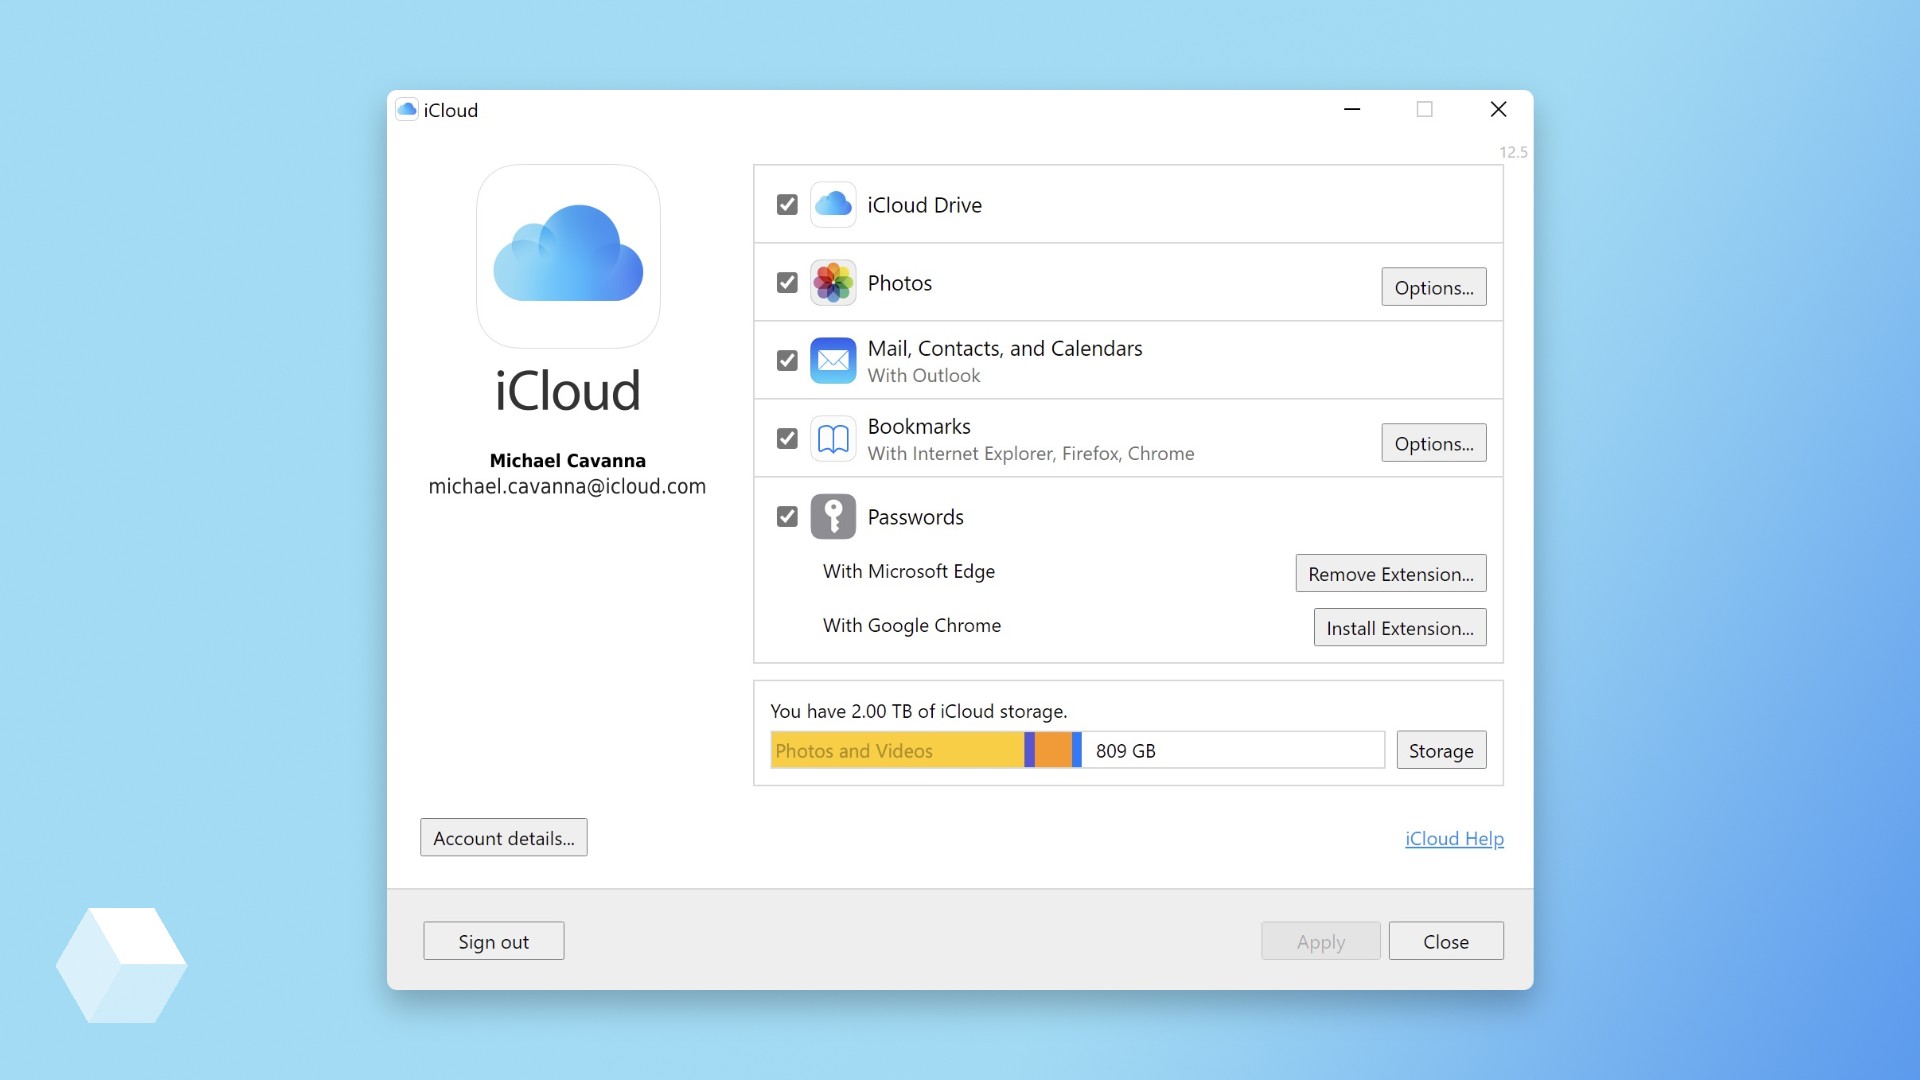The image size is (1920, 1080).
Task: Open the Storage button
Action: (x=1441, y=750)
